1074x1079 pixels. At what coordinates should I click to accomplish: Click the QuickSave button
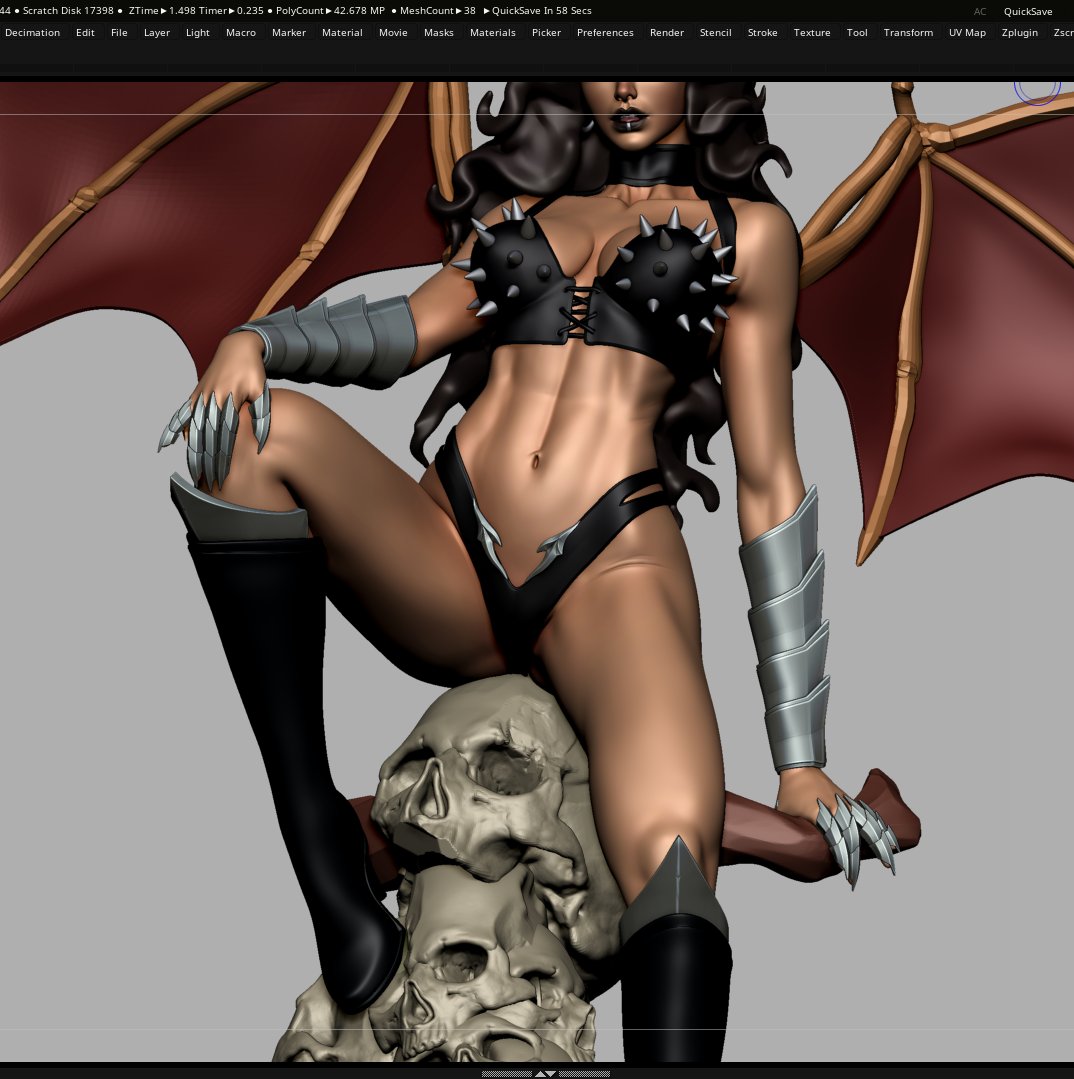[x=1028, y=11]
